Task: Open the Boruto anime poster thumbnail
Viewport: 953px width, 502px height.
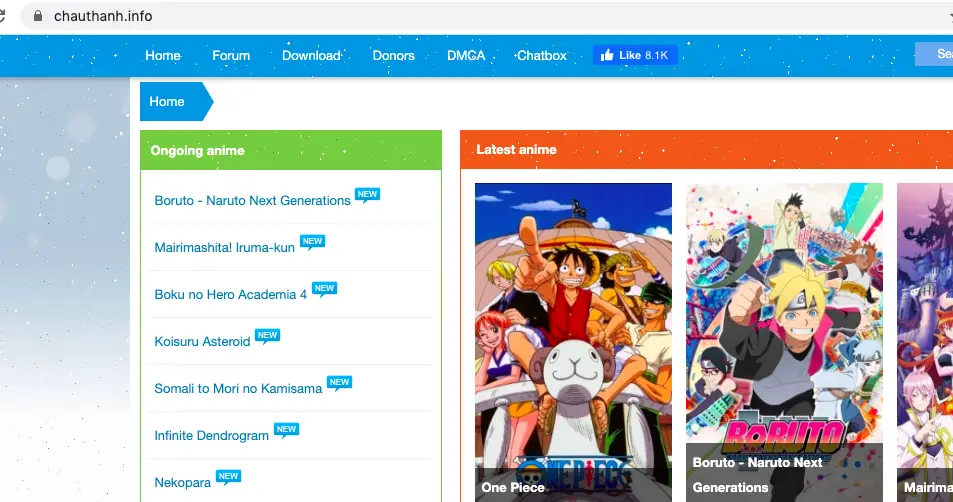Action: [784, 342]
